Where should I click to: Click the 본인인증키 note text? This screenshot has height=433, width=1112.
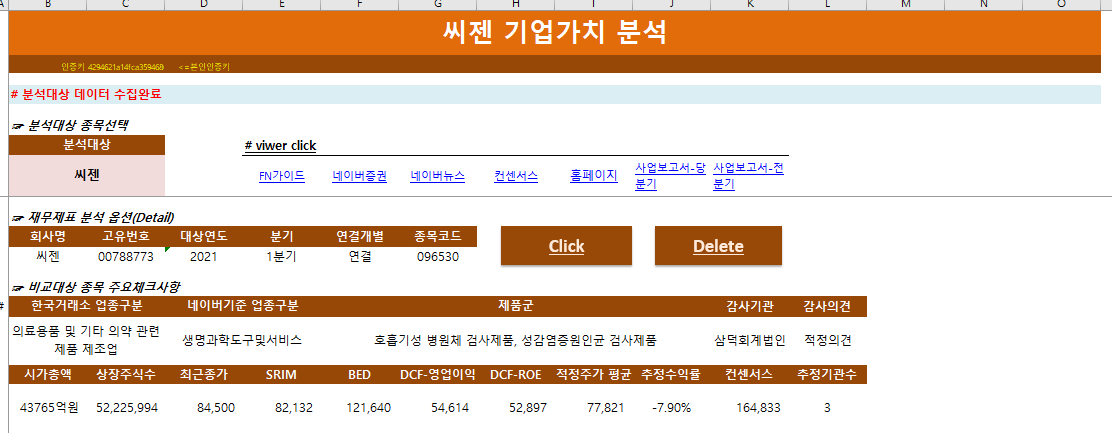point(204,67)
